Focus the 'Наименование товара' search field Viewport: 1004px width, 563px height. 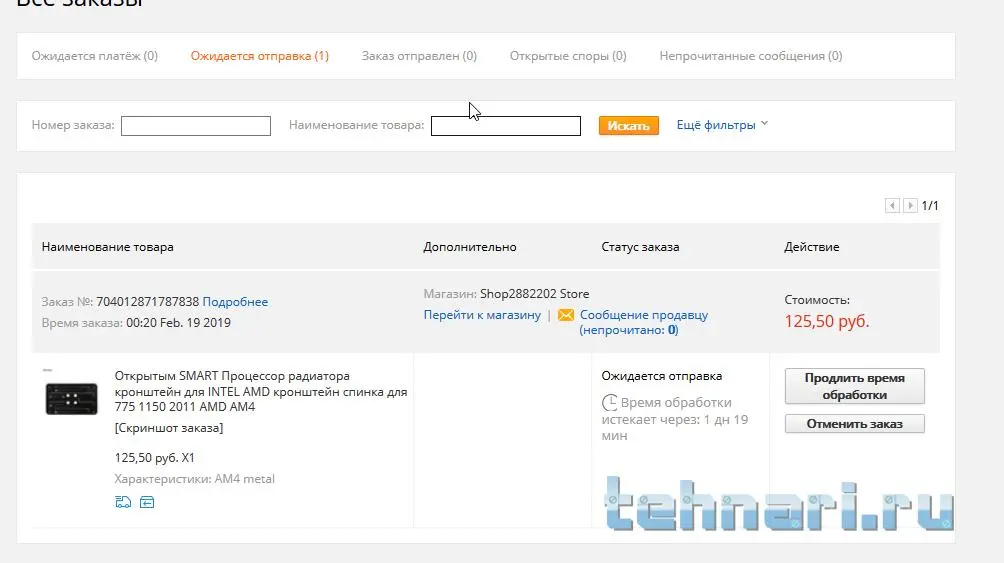tap(505, 126)
